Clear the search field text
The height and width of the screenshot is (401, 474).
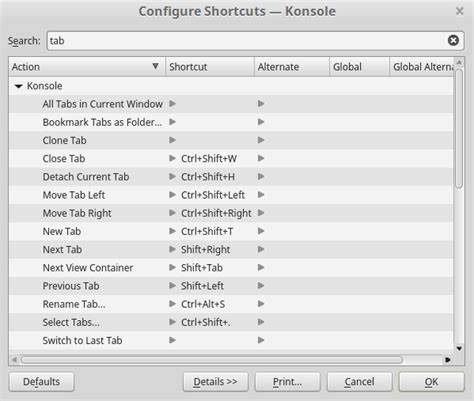tap(453, 41)
